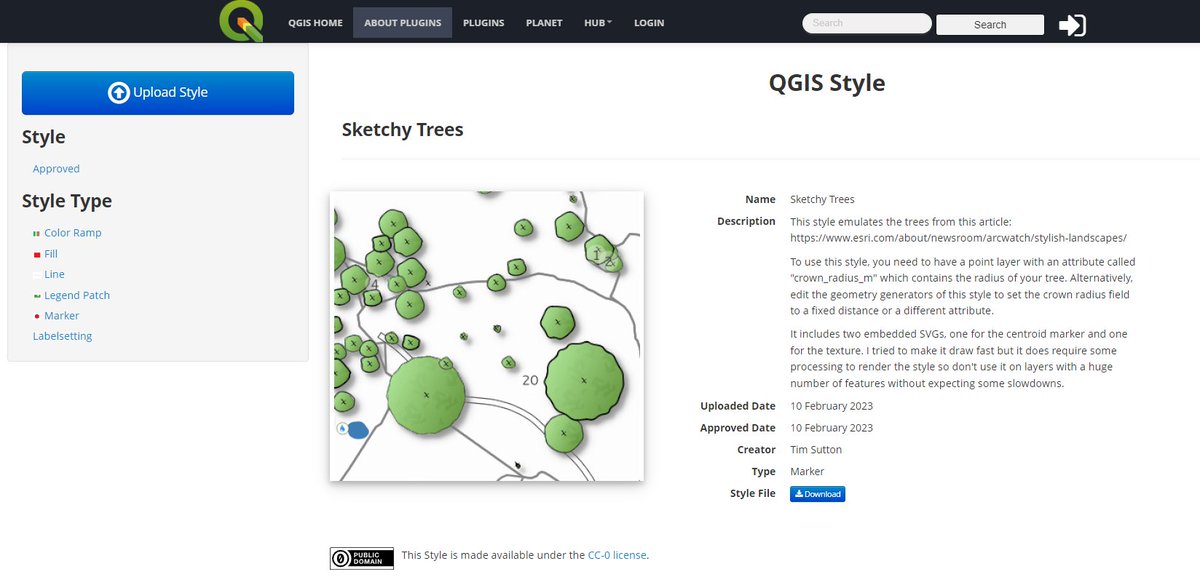The image size is (1200, 577).
Task: Click the Search button
Action: (990, 25)
